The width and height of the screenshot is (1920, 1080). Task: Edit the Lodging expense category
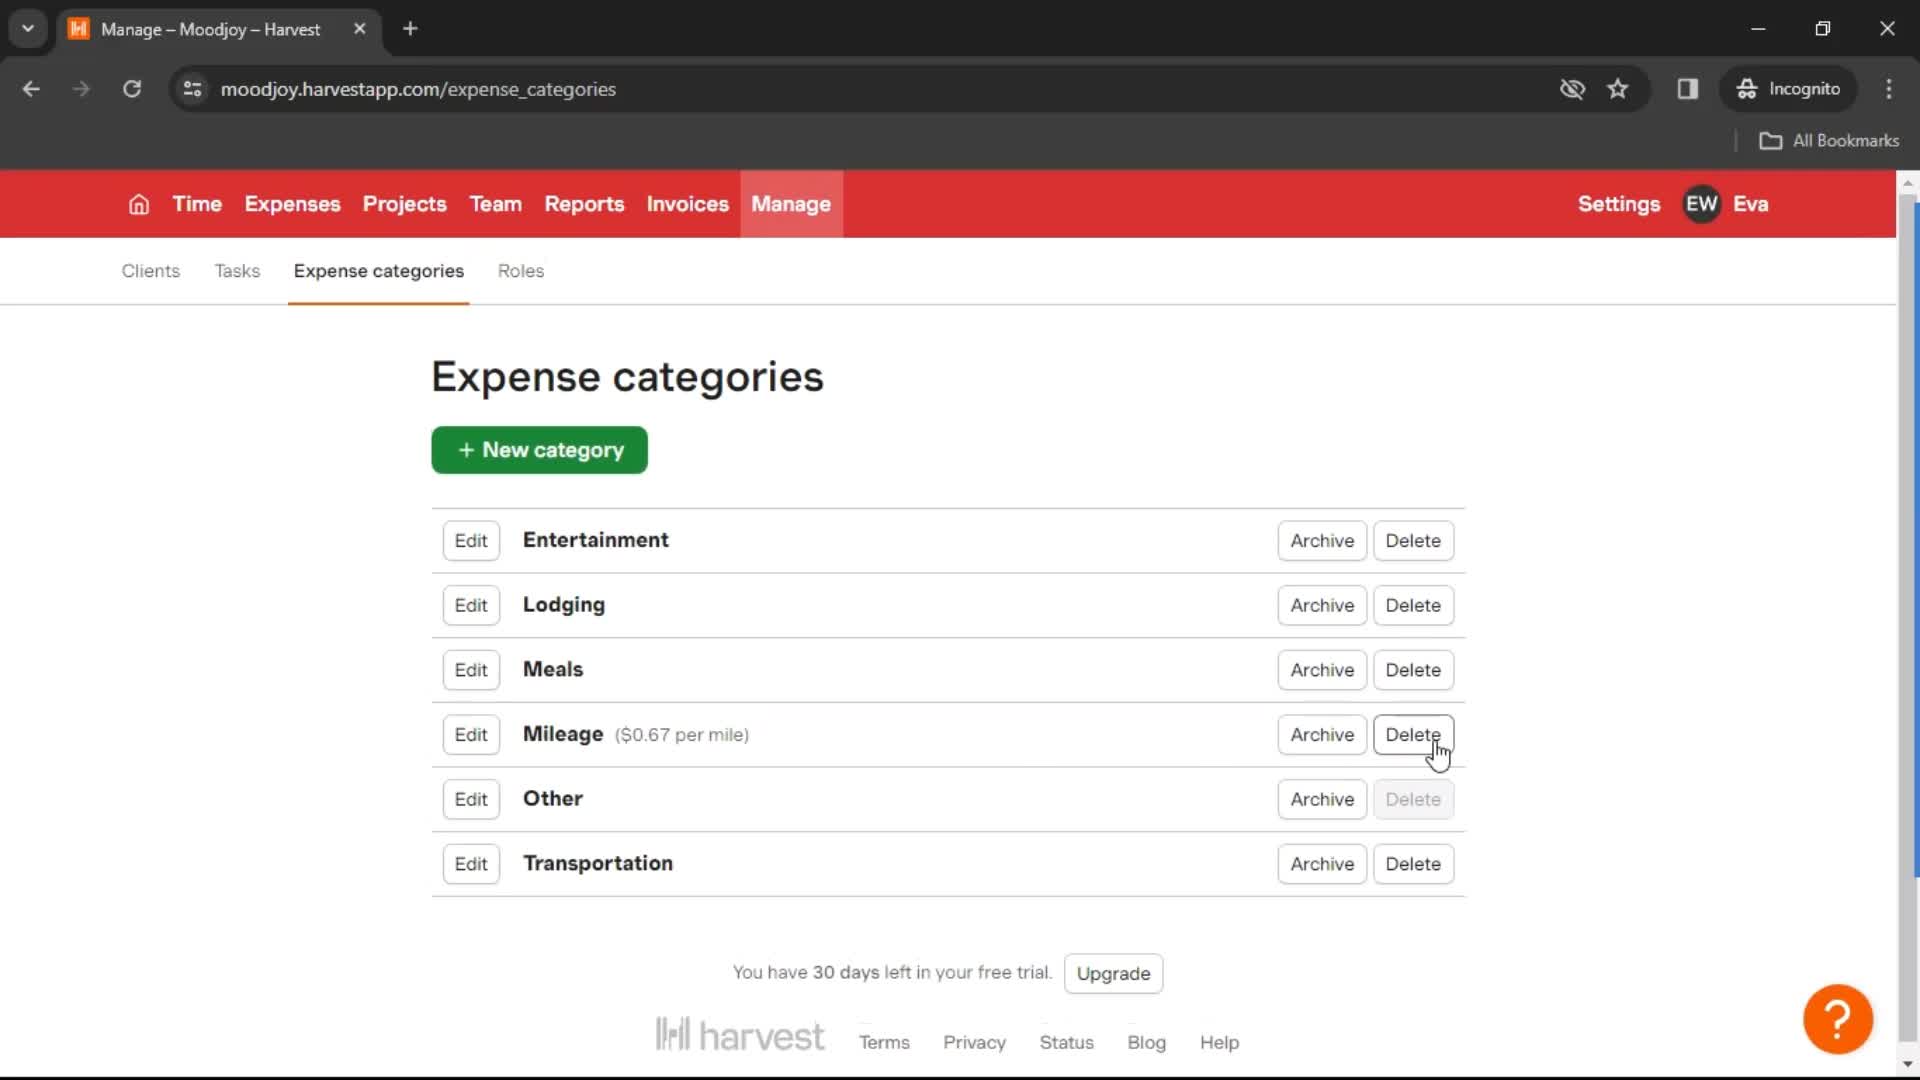tap(471, 605)
